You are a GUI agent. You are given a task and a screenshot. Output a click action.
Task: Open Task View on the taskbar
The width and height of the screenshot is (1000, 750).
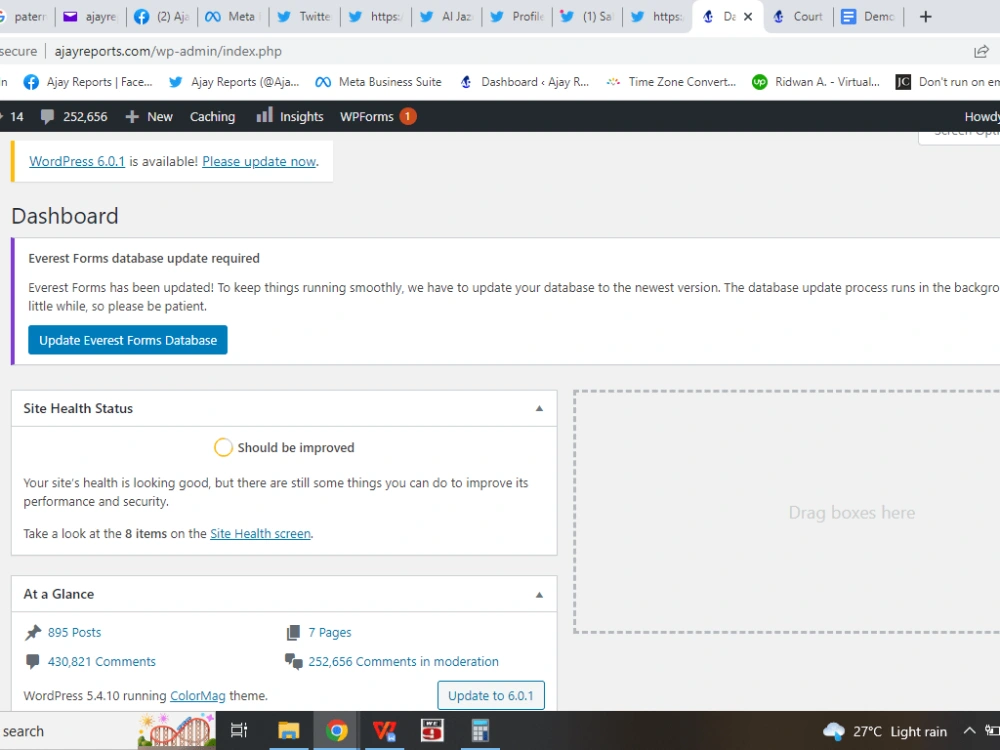(x=239, y=730)
